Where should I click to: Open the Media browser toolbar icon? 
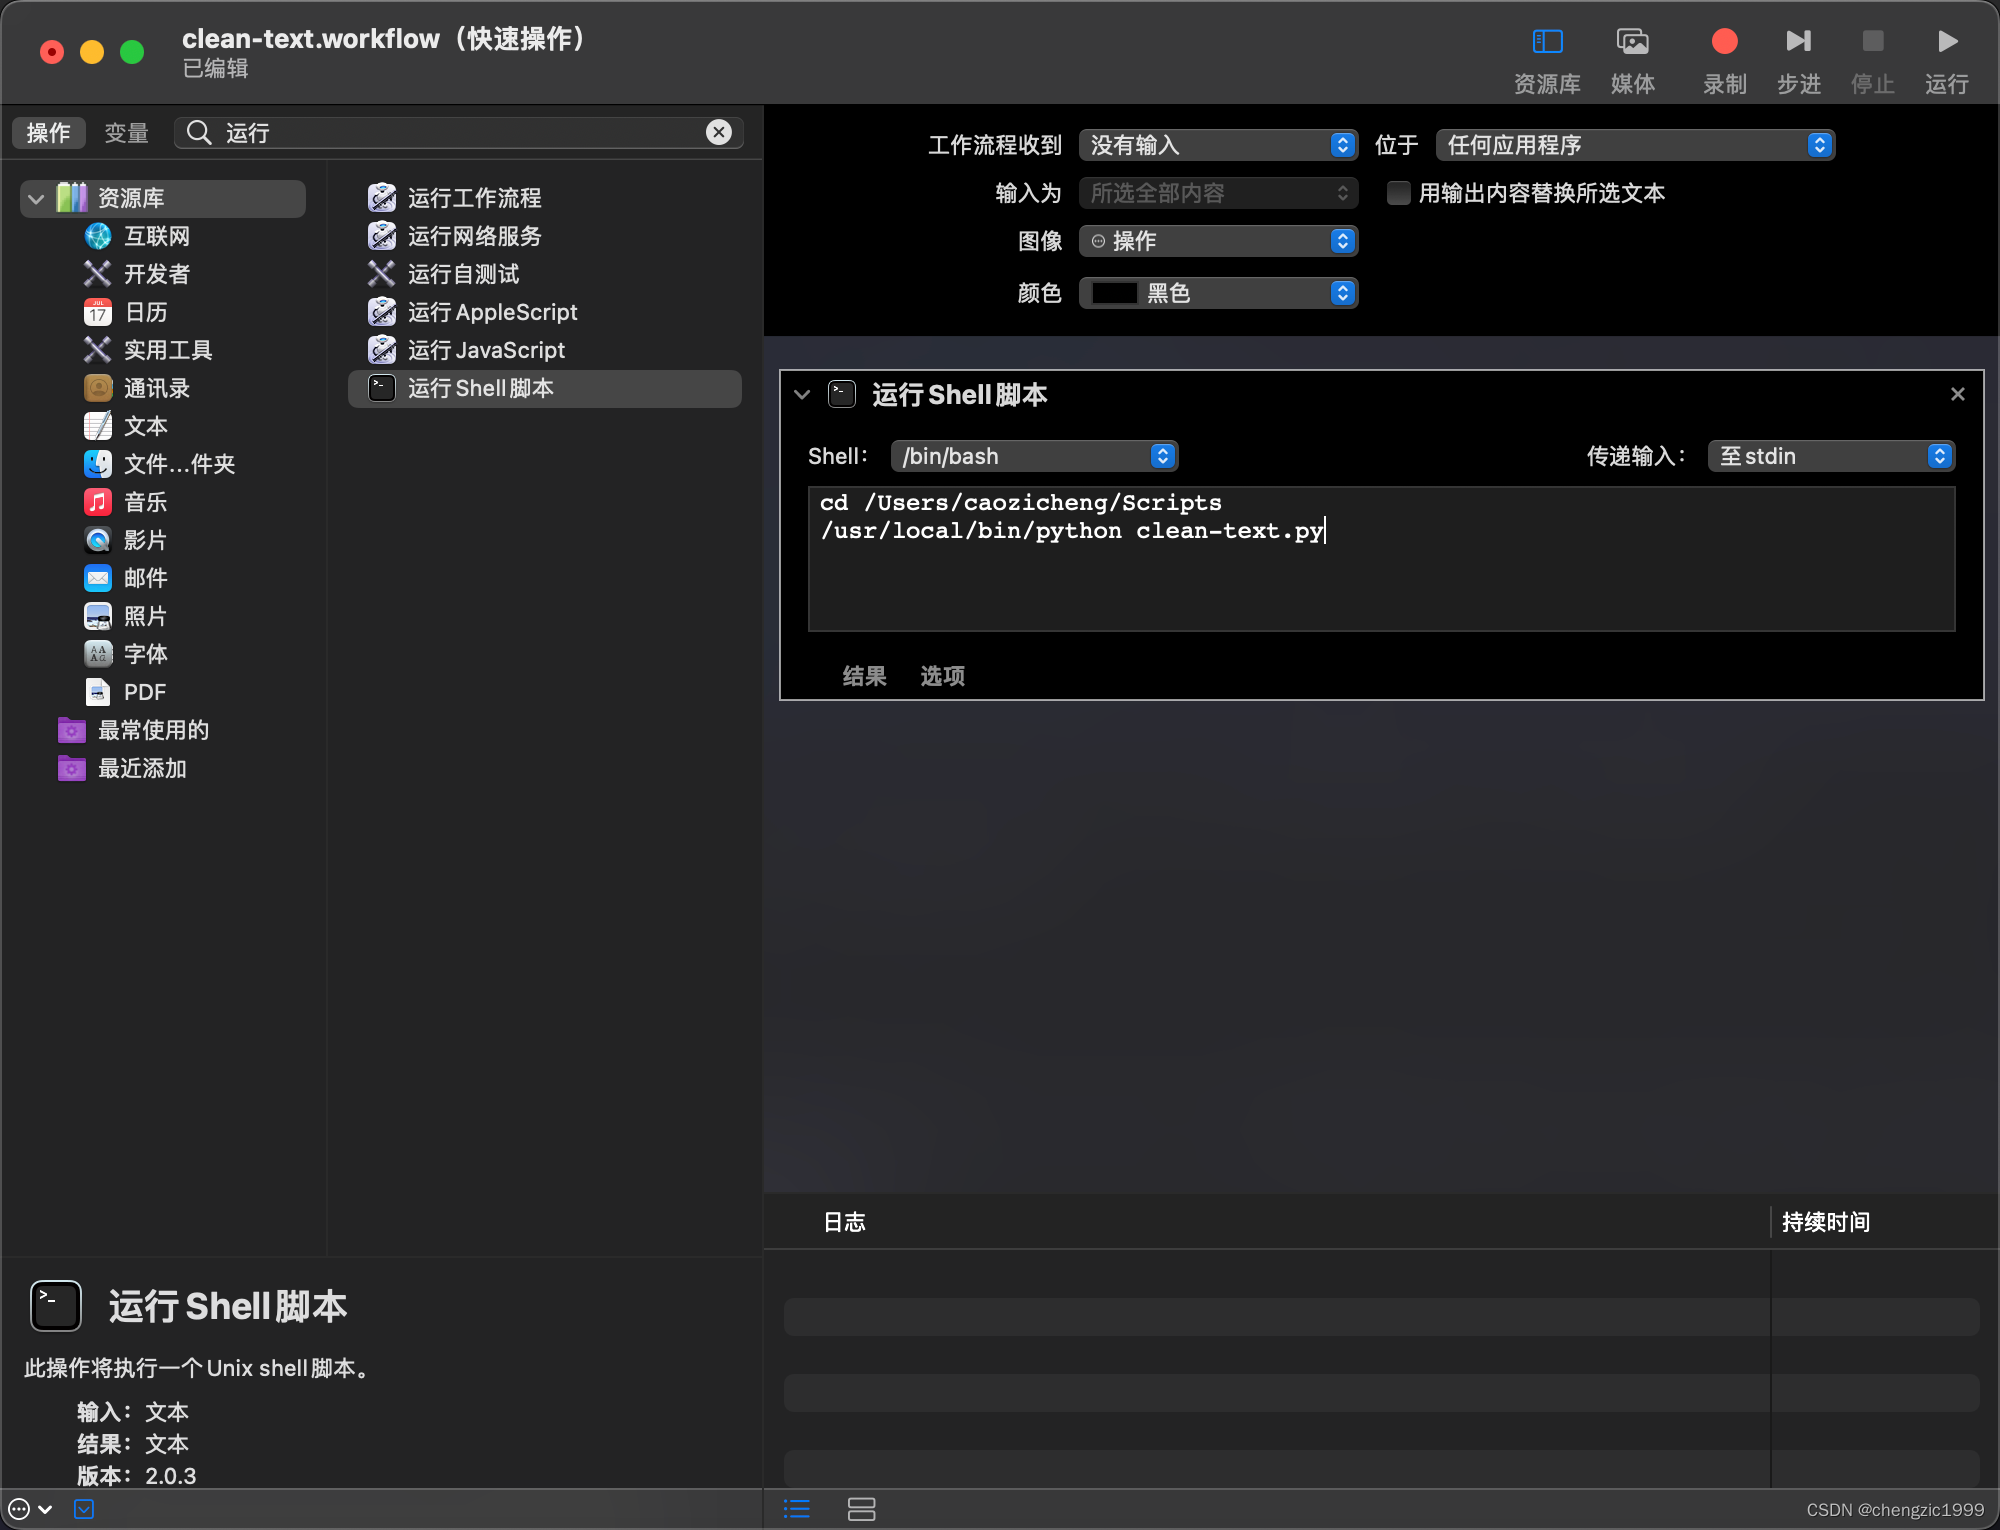pyautogui.click(x=1632, y=42)
